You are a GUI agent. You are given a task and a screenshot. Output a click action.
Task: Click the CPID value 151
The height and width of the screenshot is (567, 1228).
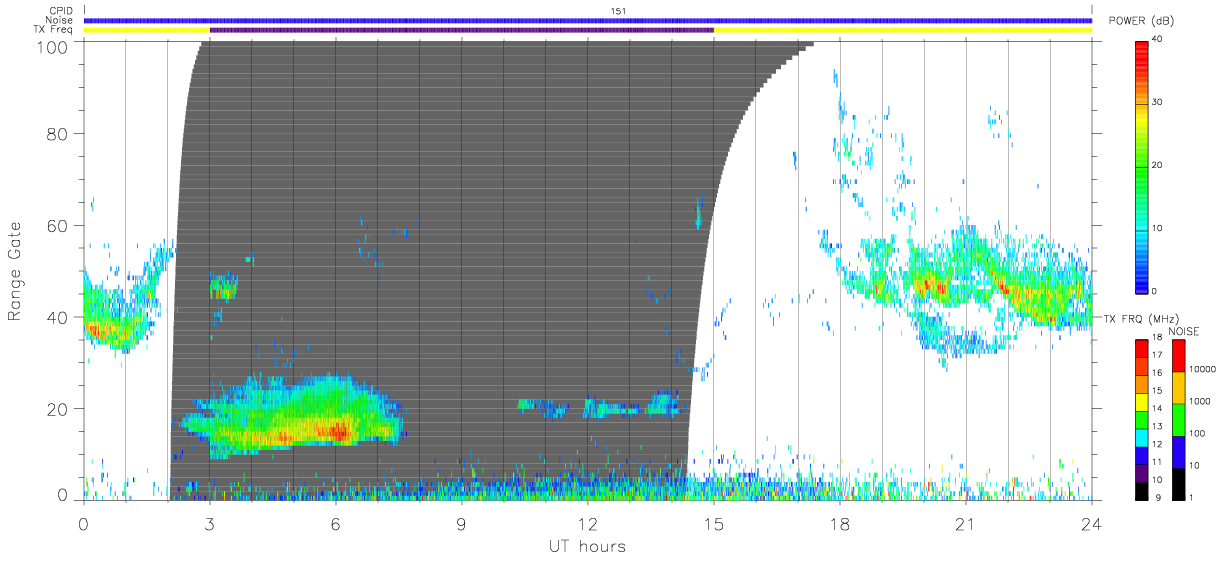pyautogui.click(x=618, y=11)
